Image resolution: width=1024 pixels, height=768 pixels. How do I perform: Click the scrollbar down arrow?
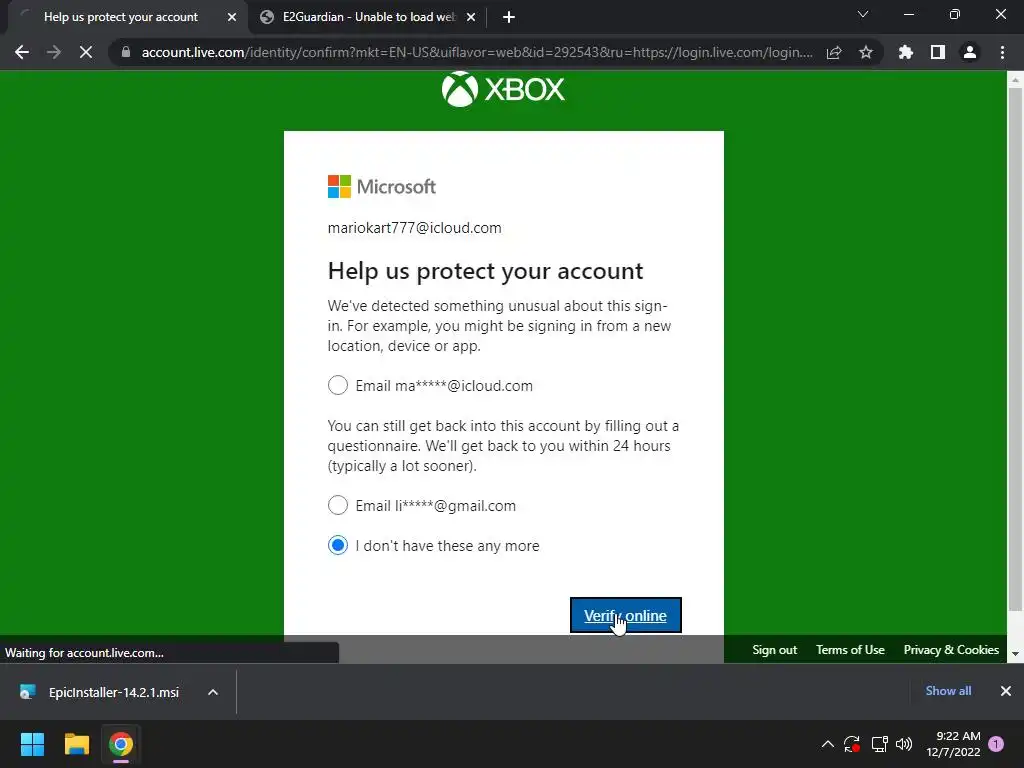point(1015,653)
